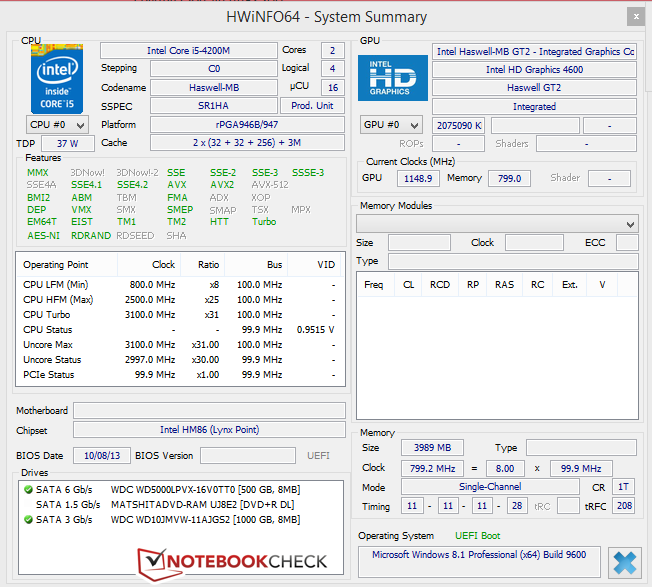The width and height of the screenshot is (652, 587).
Task: Click the Platform rPGA946B/947 field
Action: point(247,125)
